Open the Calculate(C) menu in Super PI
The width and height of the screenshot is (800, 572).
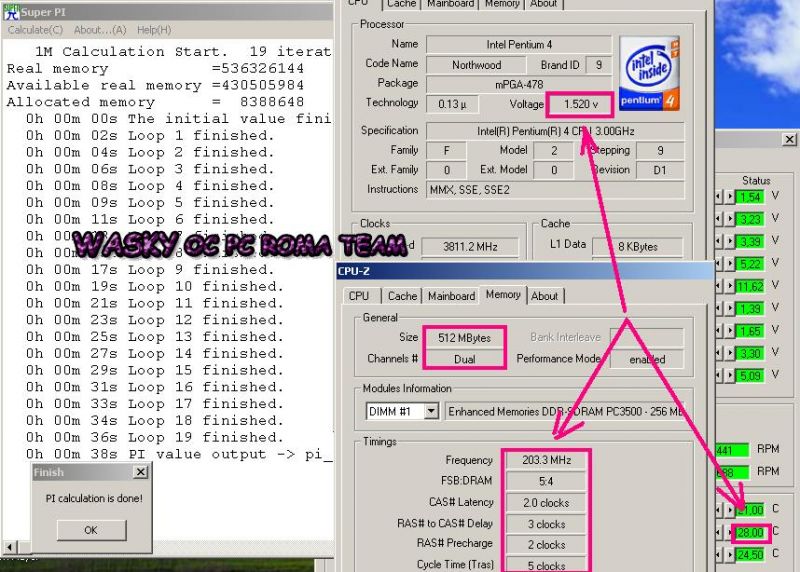[35, 30]
